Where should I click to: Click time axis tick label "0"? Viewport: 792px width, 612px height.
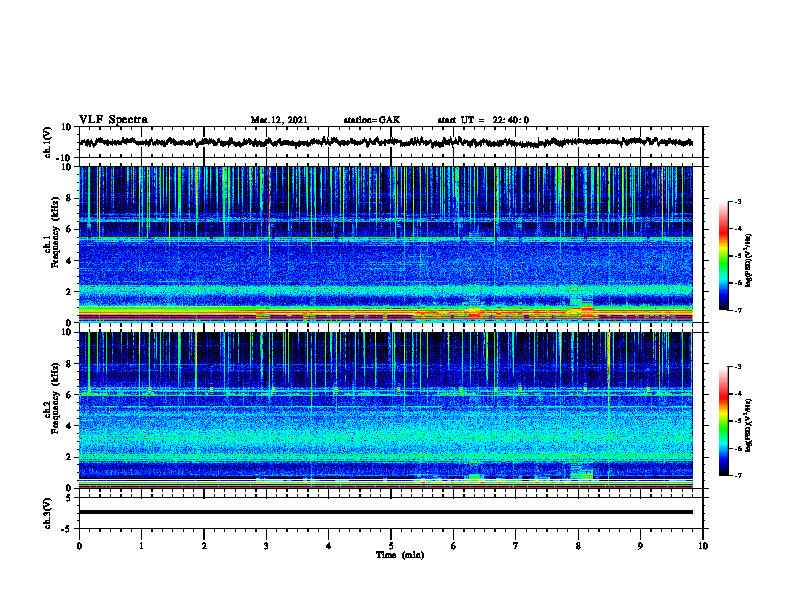point(79,546)
